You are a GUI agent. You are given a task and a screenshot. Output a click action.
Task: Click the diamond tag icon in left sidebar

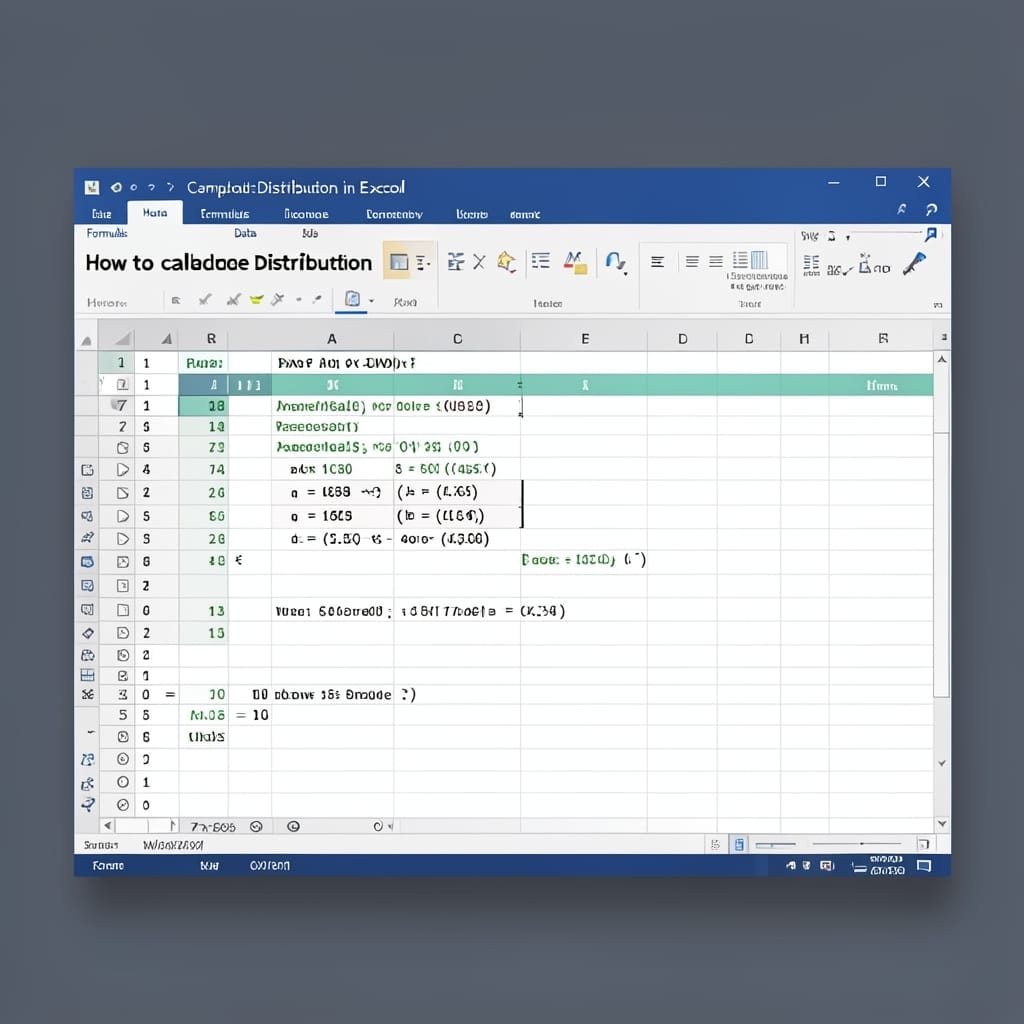pos(88,633)
